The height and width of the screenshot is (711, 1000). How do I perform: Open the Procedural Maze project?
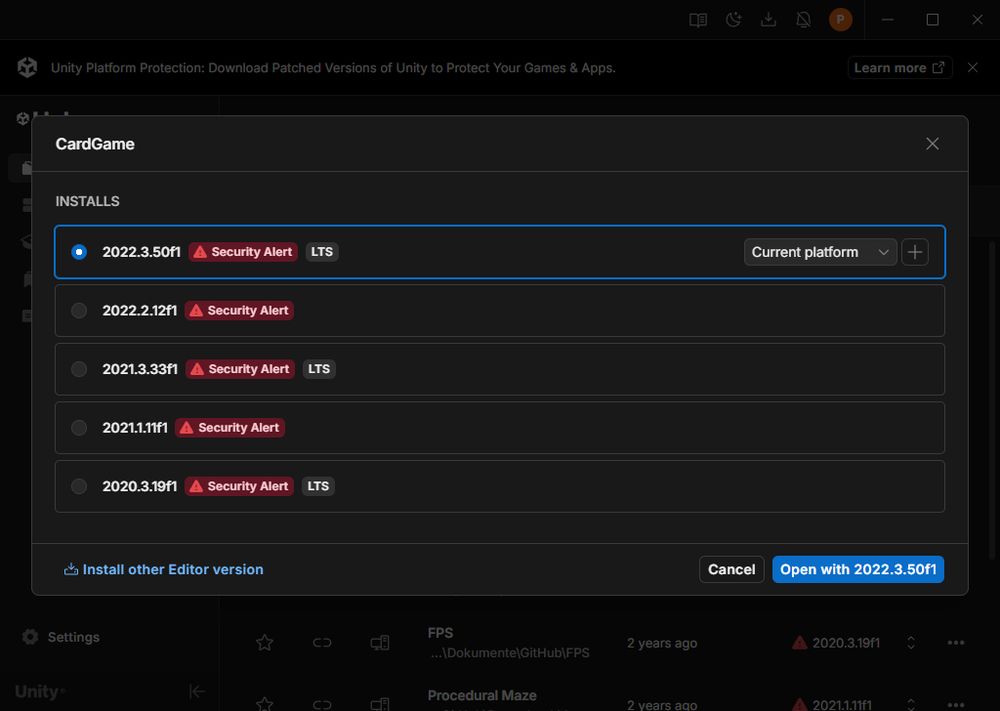pos(482,695)
